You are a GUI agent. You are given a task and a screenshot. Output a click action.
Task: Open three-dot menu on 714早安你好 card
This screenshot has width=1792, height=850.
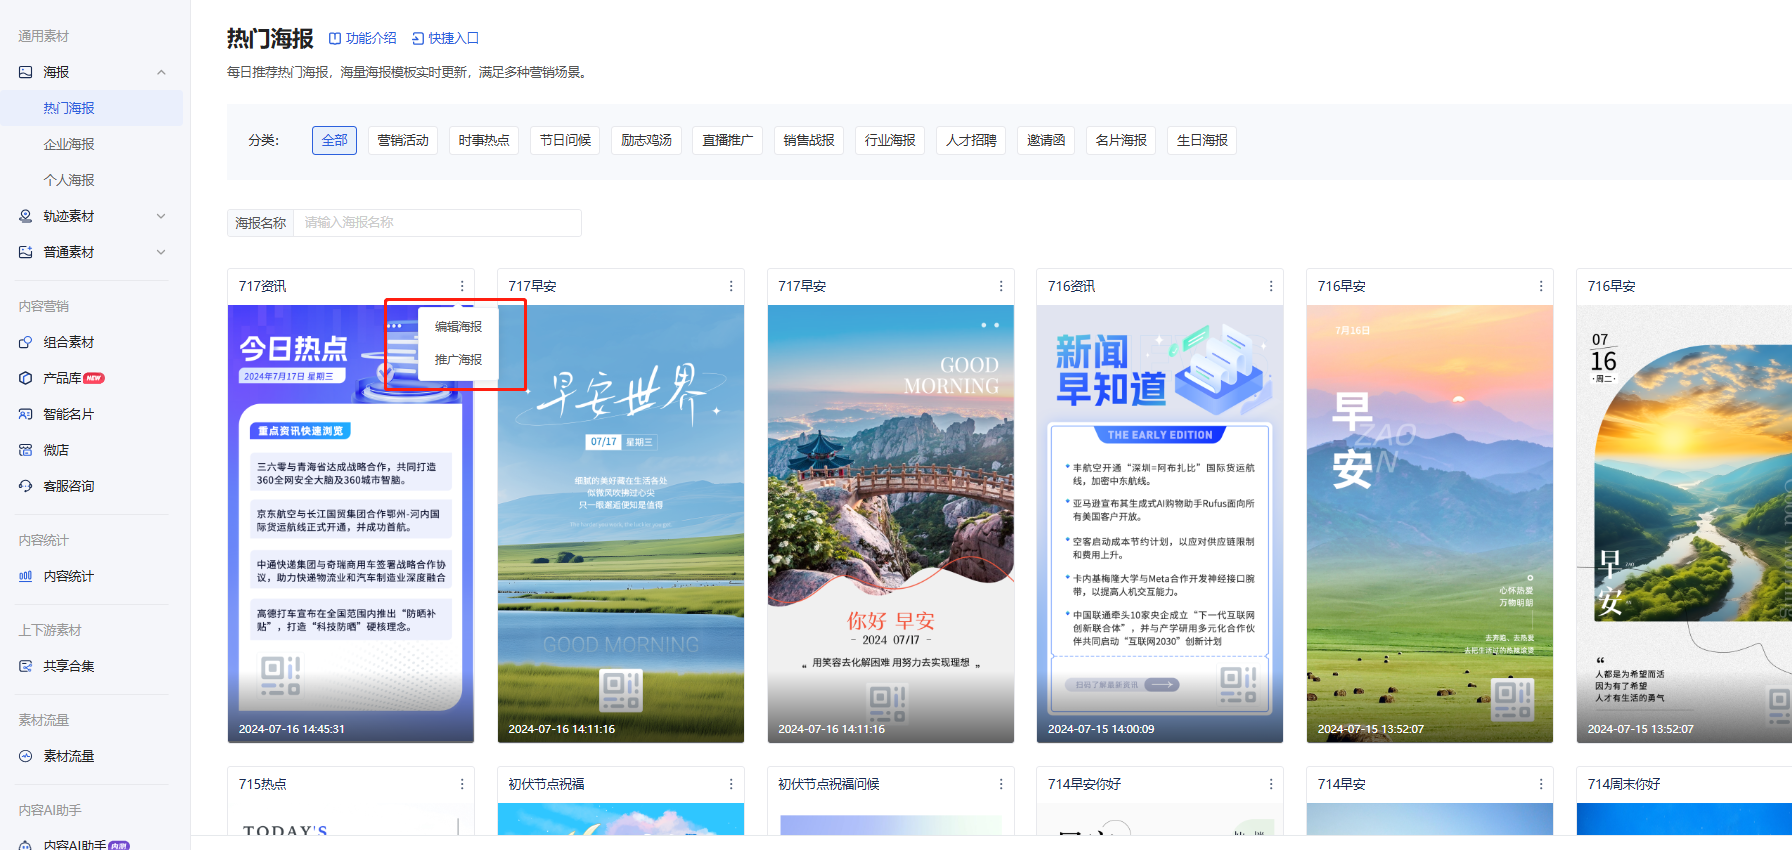pos(1271,784)
